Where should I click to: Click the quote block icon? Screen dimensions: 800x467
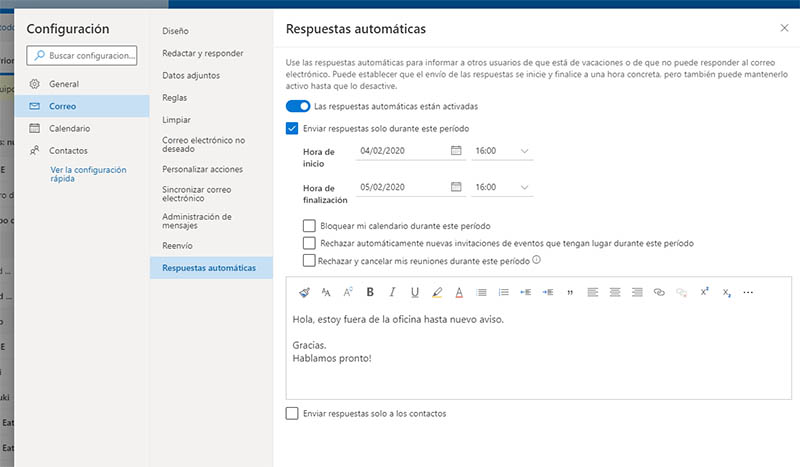[570, 292]
